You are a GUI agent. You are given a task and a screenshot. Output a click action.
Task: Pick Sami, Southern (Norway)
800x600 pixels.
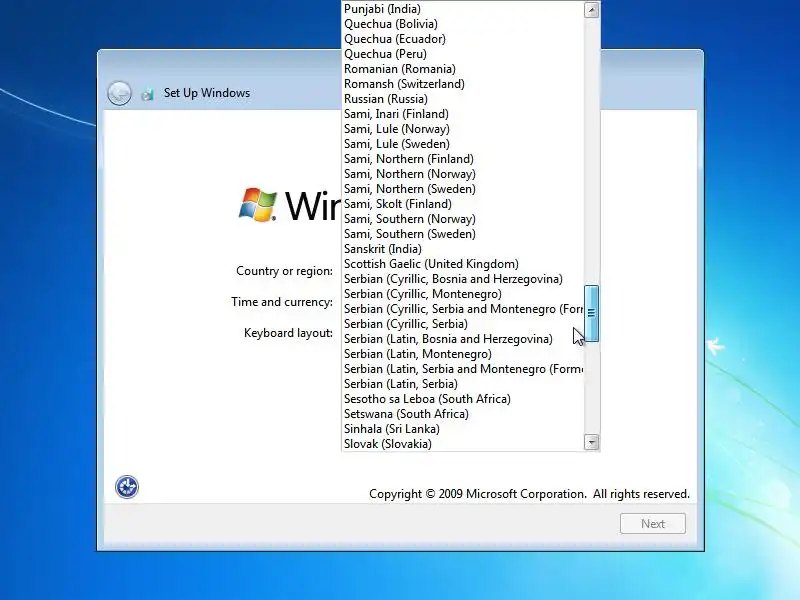click(x=463, y=219)
